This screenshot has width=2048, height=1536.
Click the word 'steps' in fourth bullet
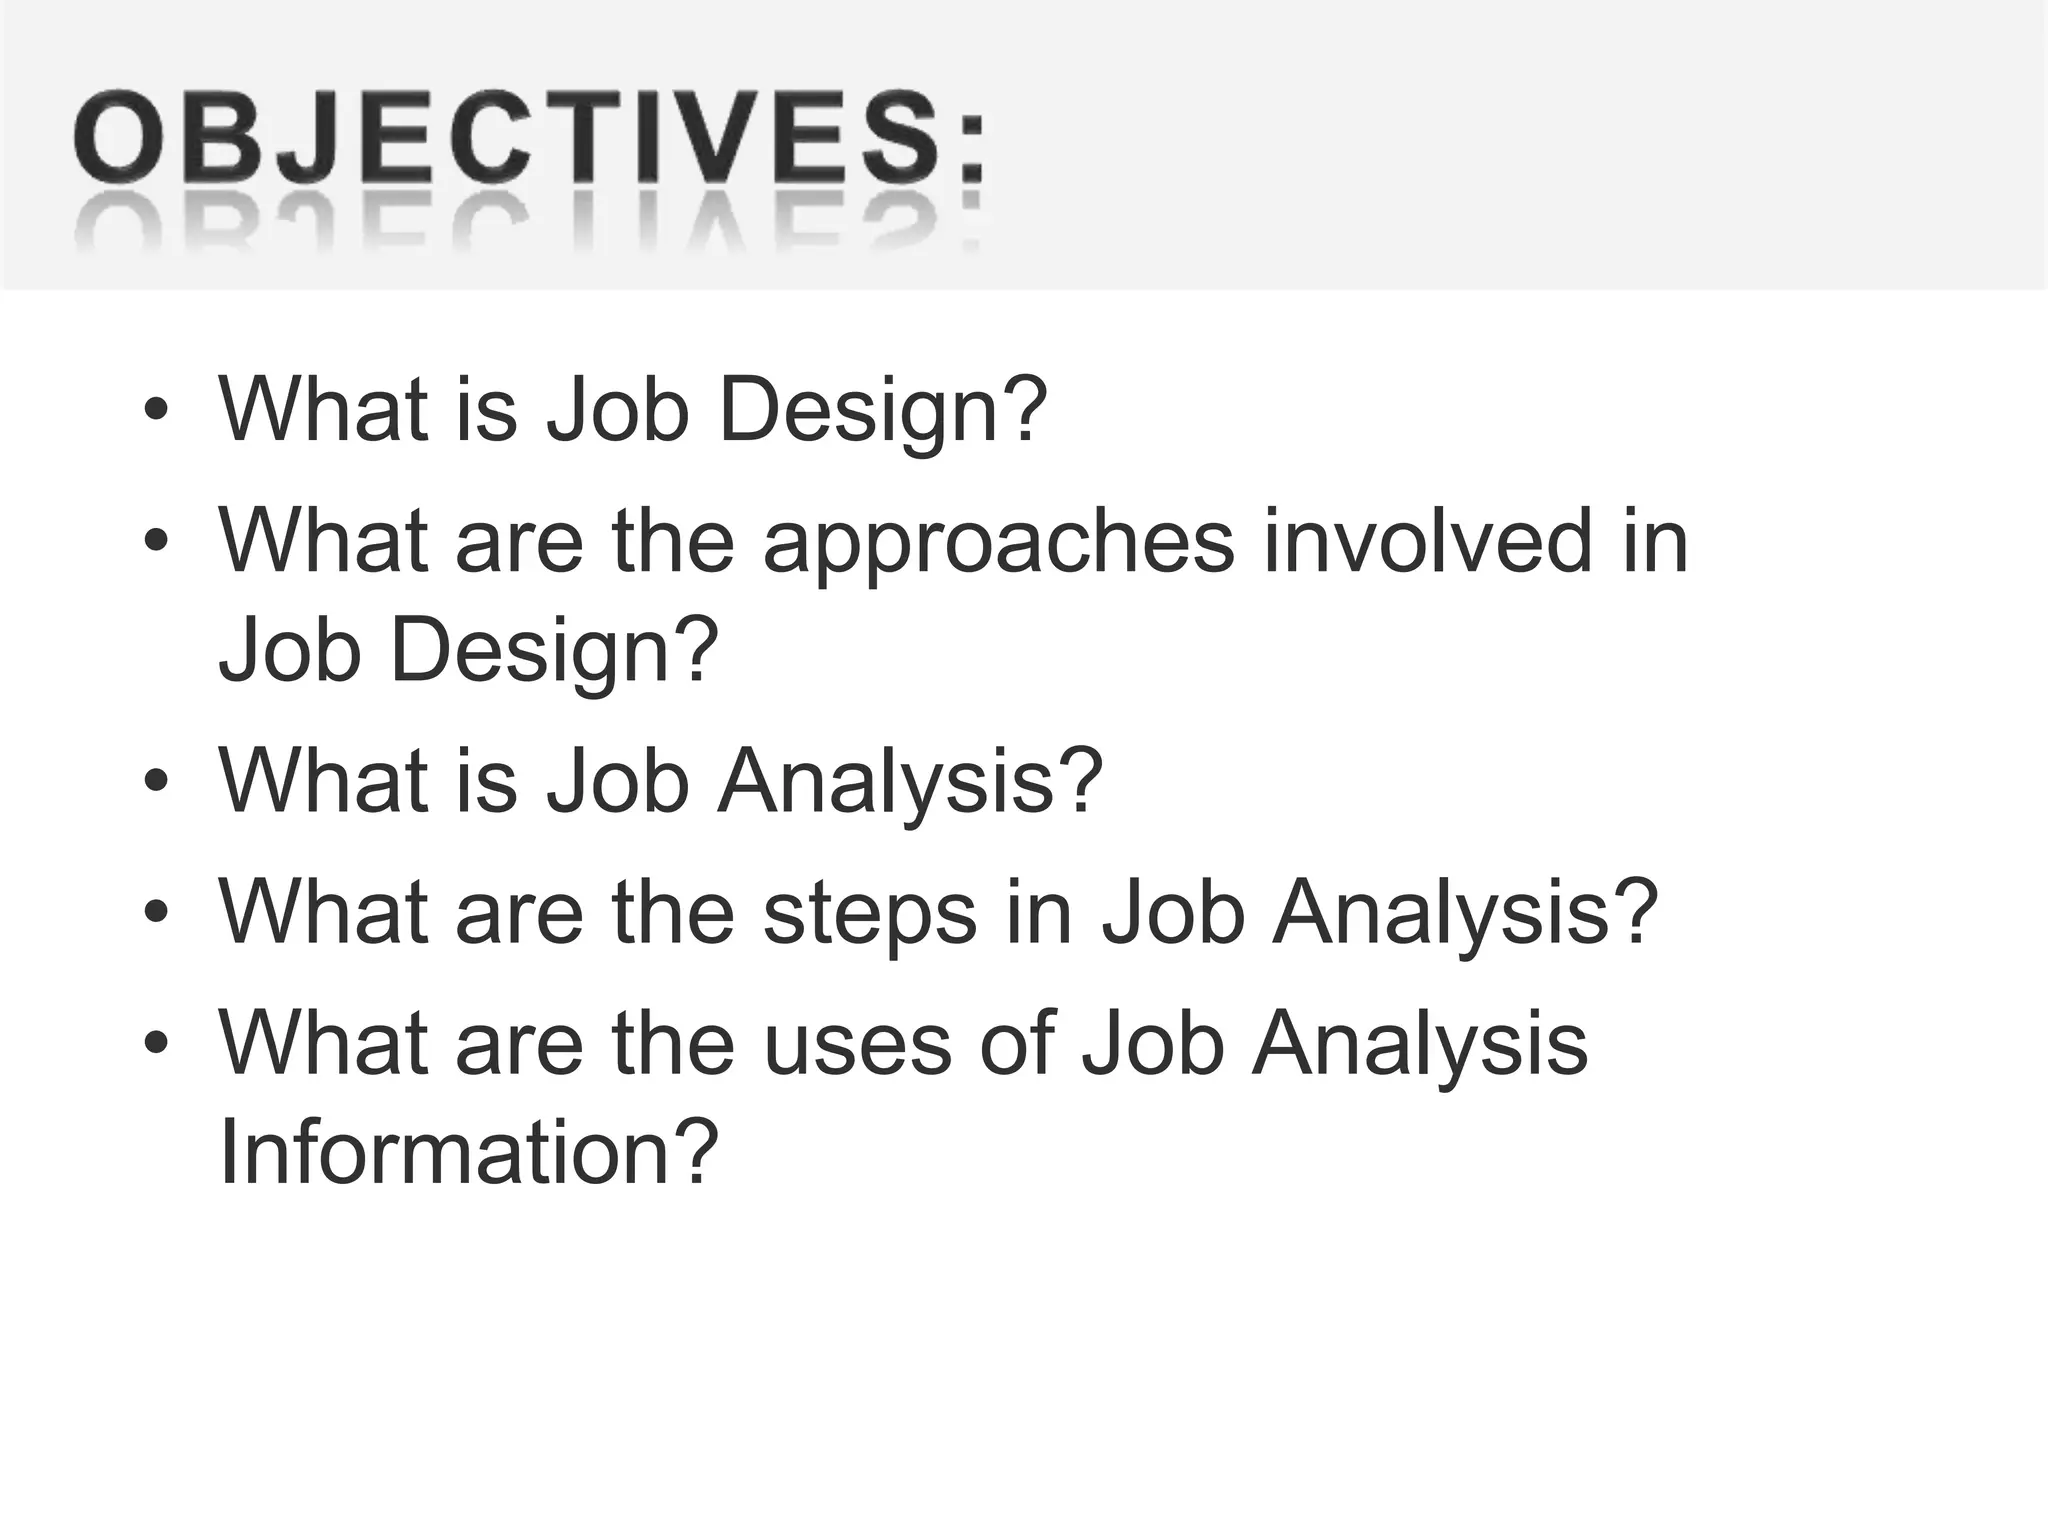click(870, 917)
